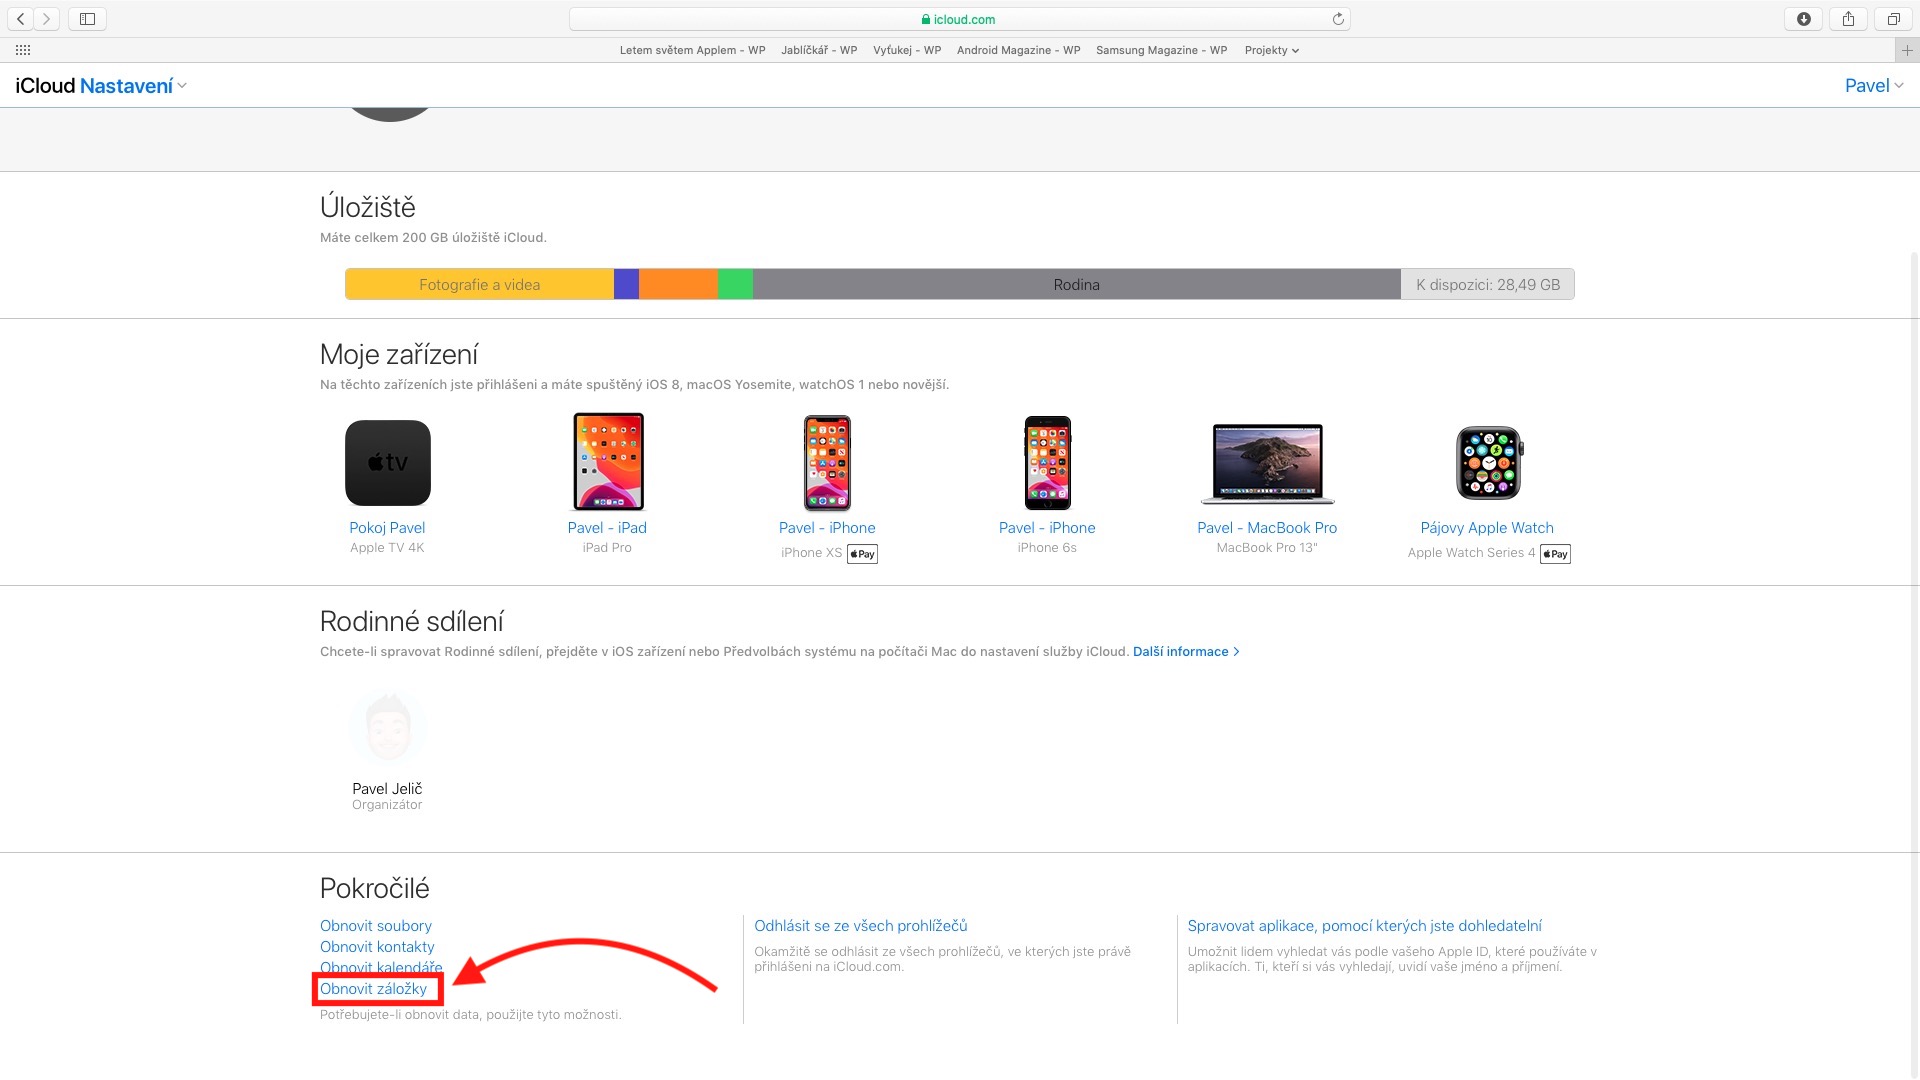
Task: Toggle the Safari sidebar button
Action: 87,19
